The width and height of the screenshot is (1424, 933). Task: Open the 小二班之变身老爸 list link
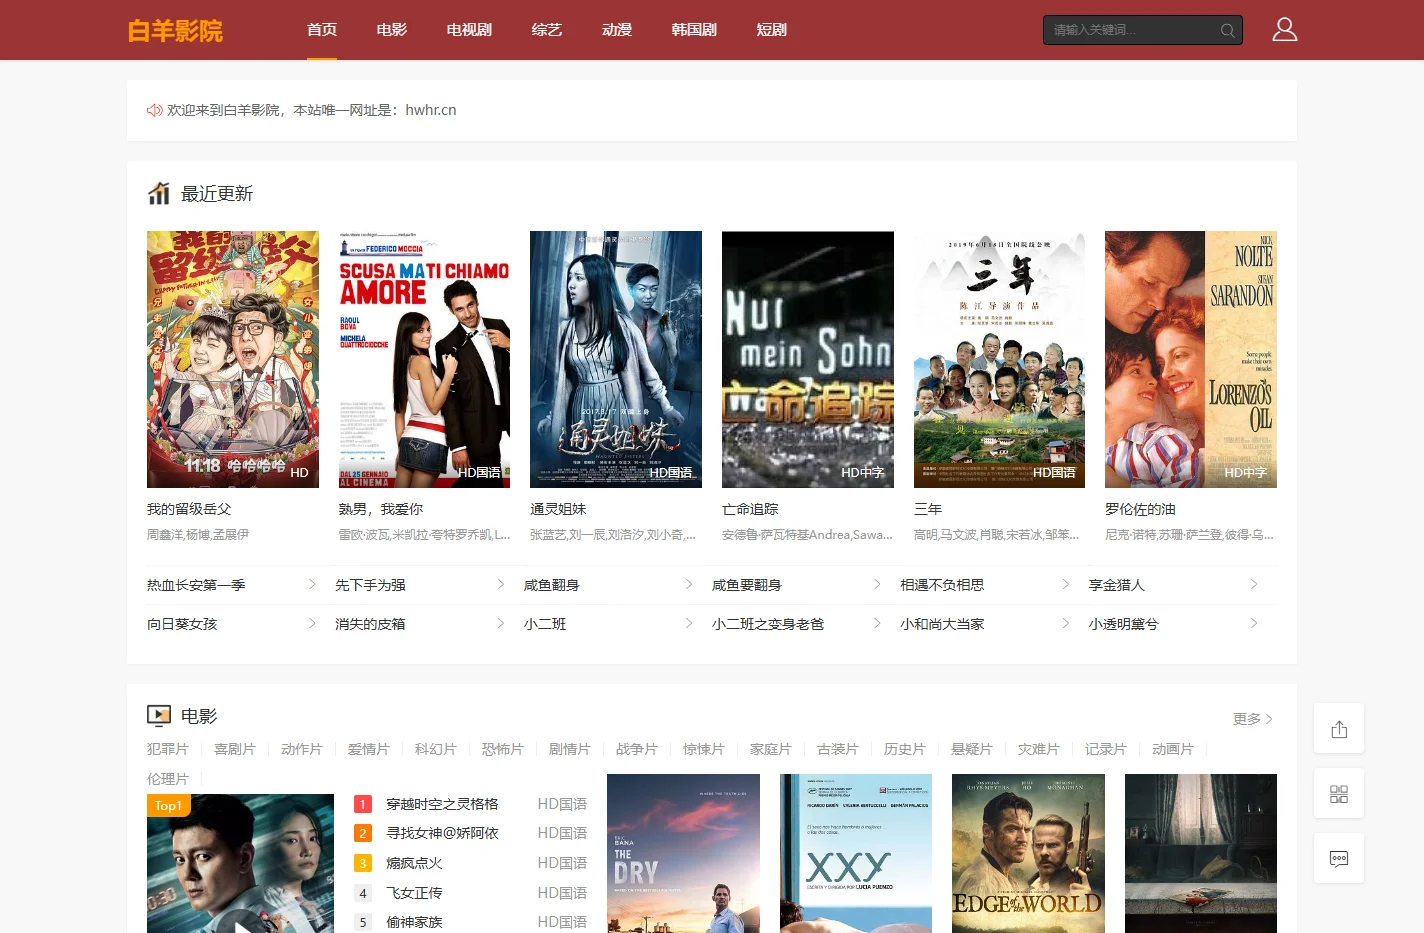(768, 624)
